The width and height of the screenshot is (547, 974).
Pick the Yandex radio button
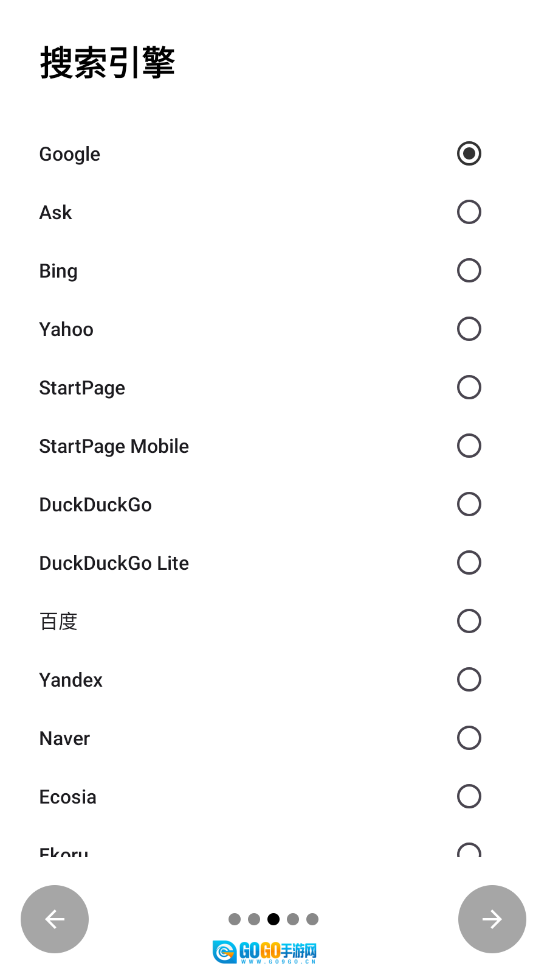click(x=469, y=679)
